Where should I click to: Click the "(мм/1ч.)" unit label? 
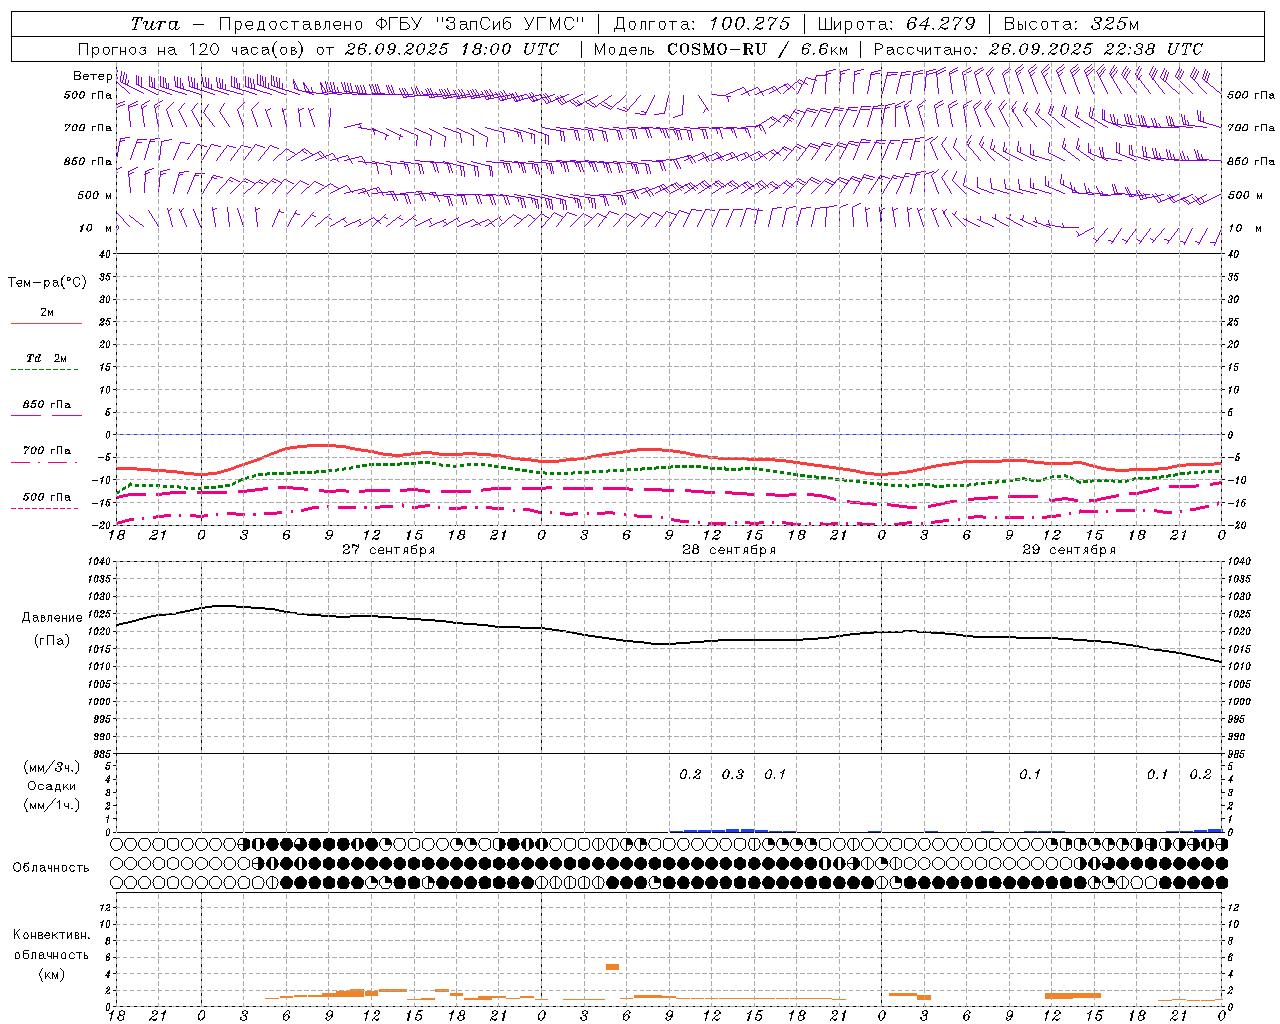click(51, 805)
